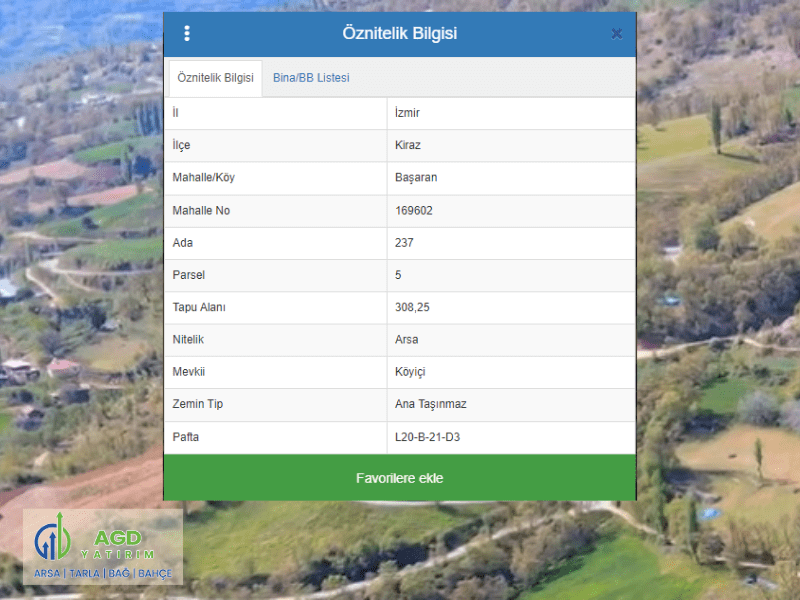Click the Mevkii value Köyiçi
The height and width of the screenshot is (600, 800).
[410, 372]
